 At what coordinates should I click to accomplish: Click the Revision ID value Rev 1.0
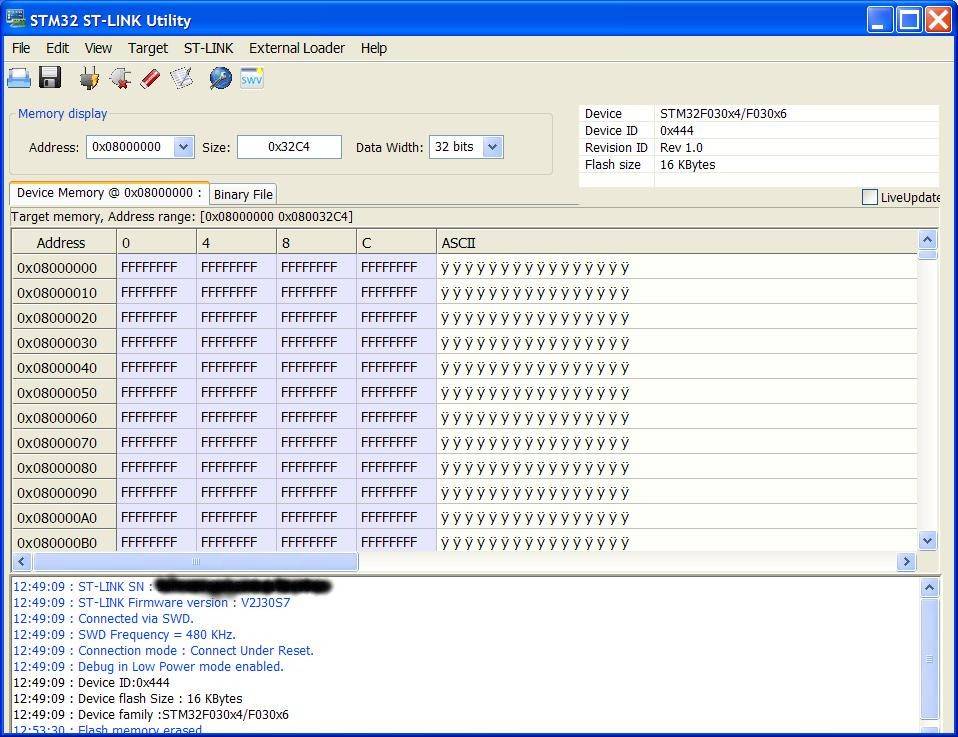pos(681,148)
